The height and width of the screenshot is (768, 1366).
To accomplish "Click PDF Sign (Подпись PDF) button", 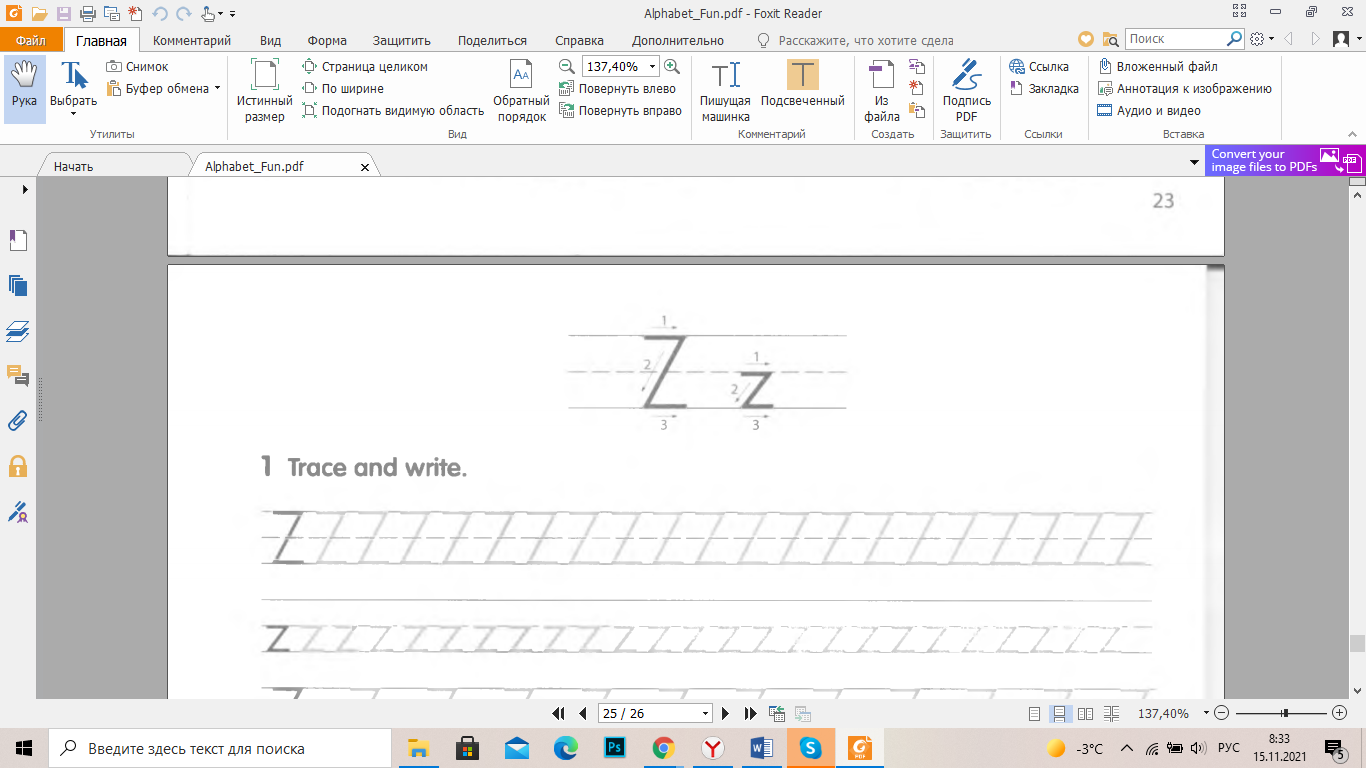I will point(967,90).
